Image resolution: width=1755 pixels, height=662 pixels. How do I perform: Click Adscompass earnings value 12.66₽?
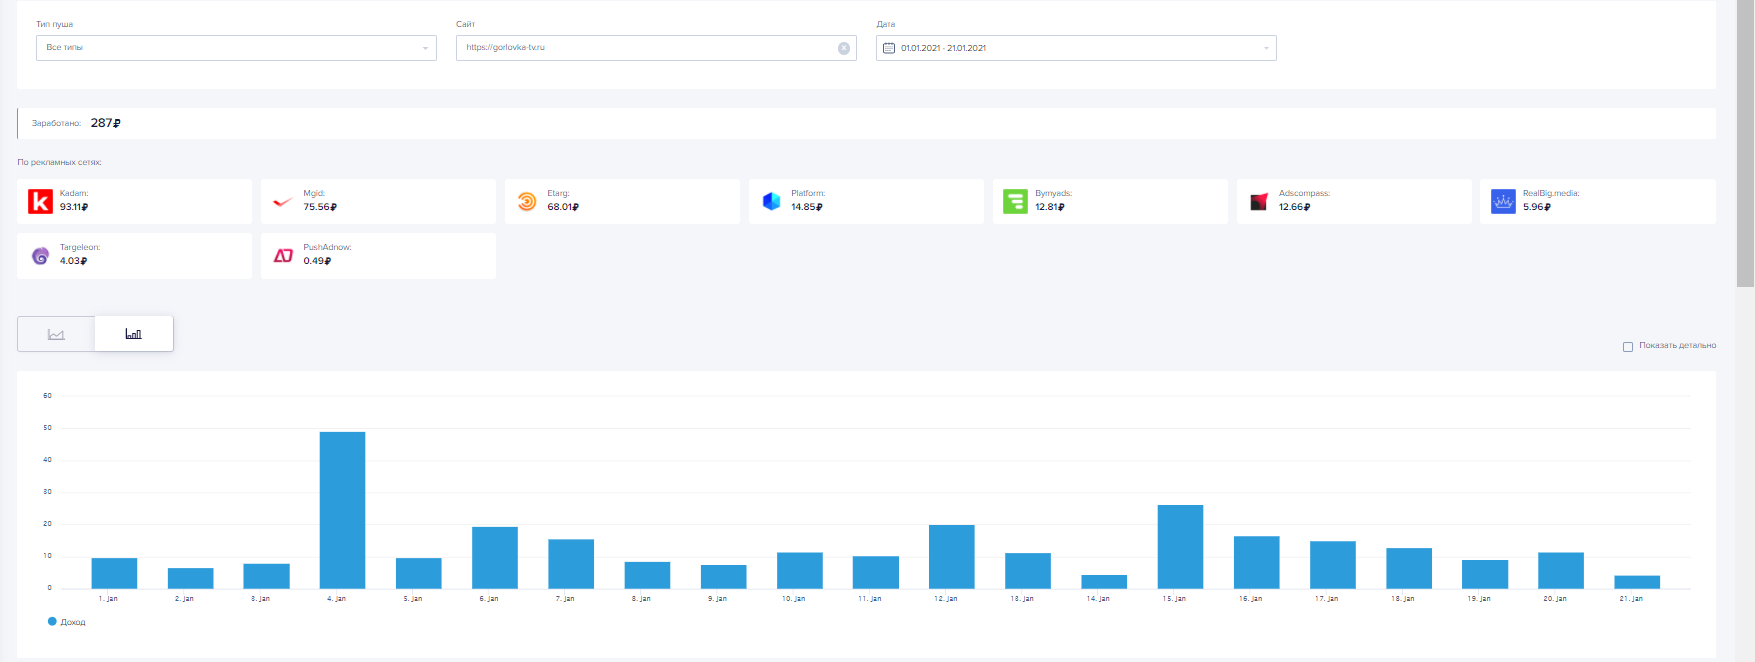click(1295, 207)
